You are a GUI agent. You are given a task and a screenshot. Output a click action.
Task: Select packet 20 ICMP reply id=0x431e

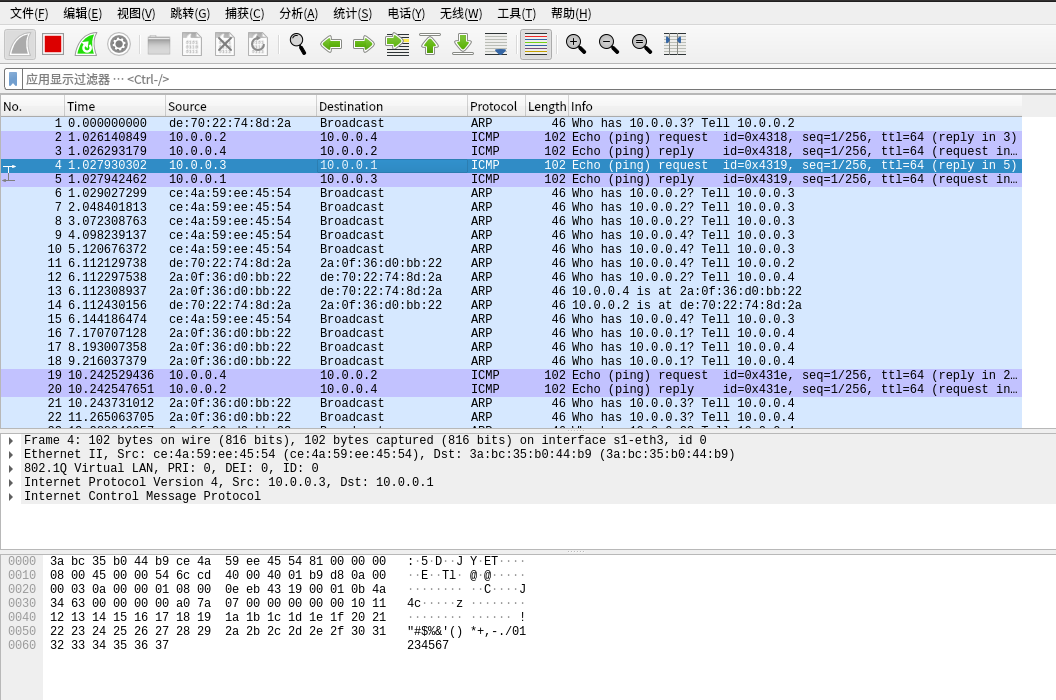pos(511,389)
